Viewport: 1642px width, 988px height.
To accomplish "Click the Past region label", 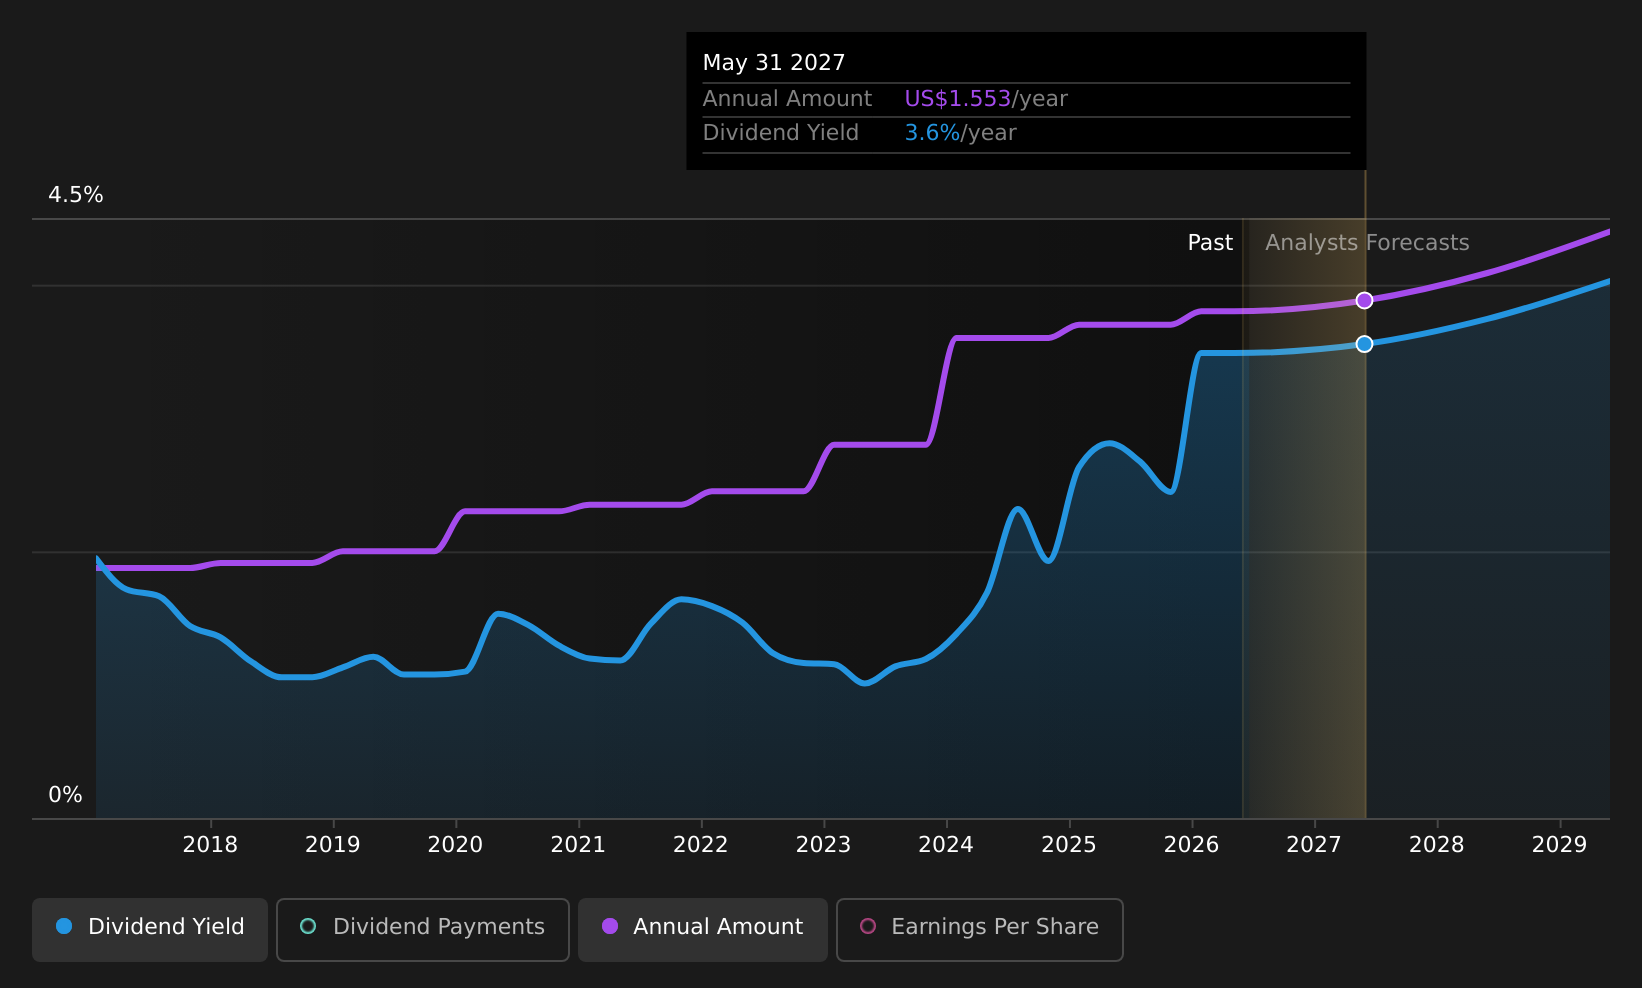I will coord(1210,243).
